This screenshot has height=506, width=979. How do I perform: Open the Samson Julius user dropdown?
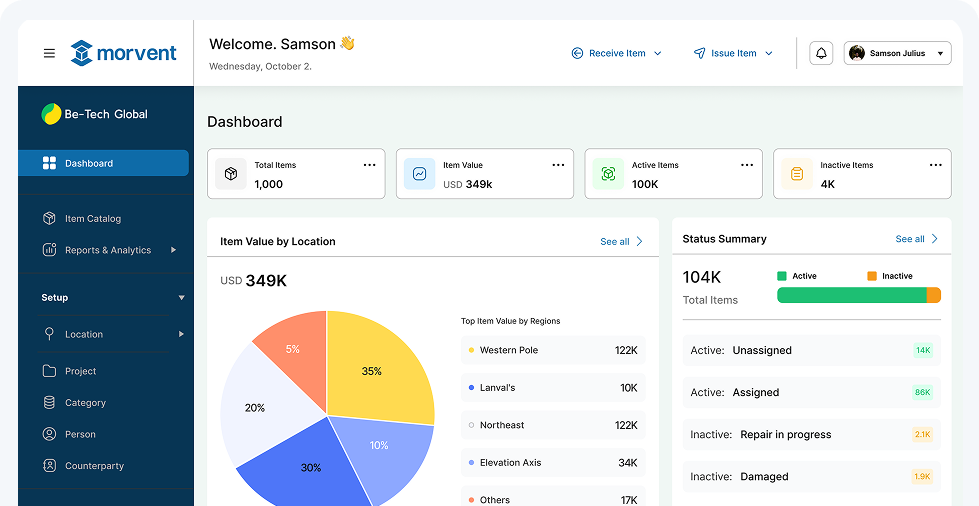coord(897,53)
